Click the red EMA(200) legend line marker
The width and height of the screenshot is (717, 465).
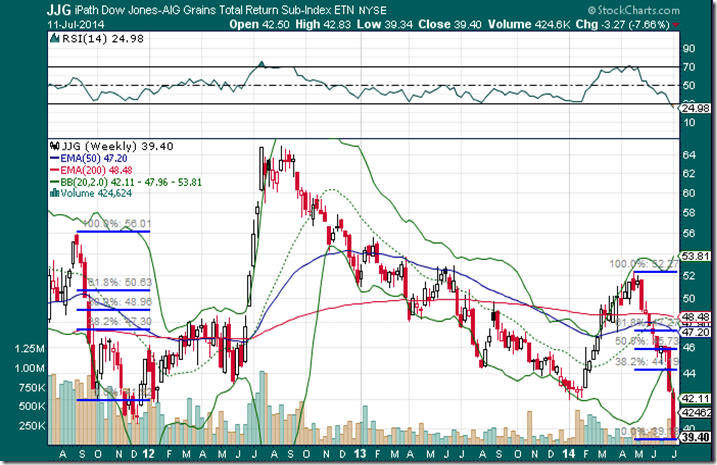pos(52,170)
